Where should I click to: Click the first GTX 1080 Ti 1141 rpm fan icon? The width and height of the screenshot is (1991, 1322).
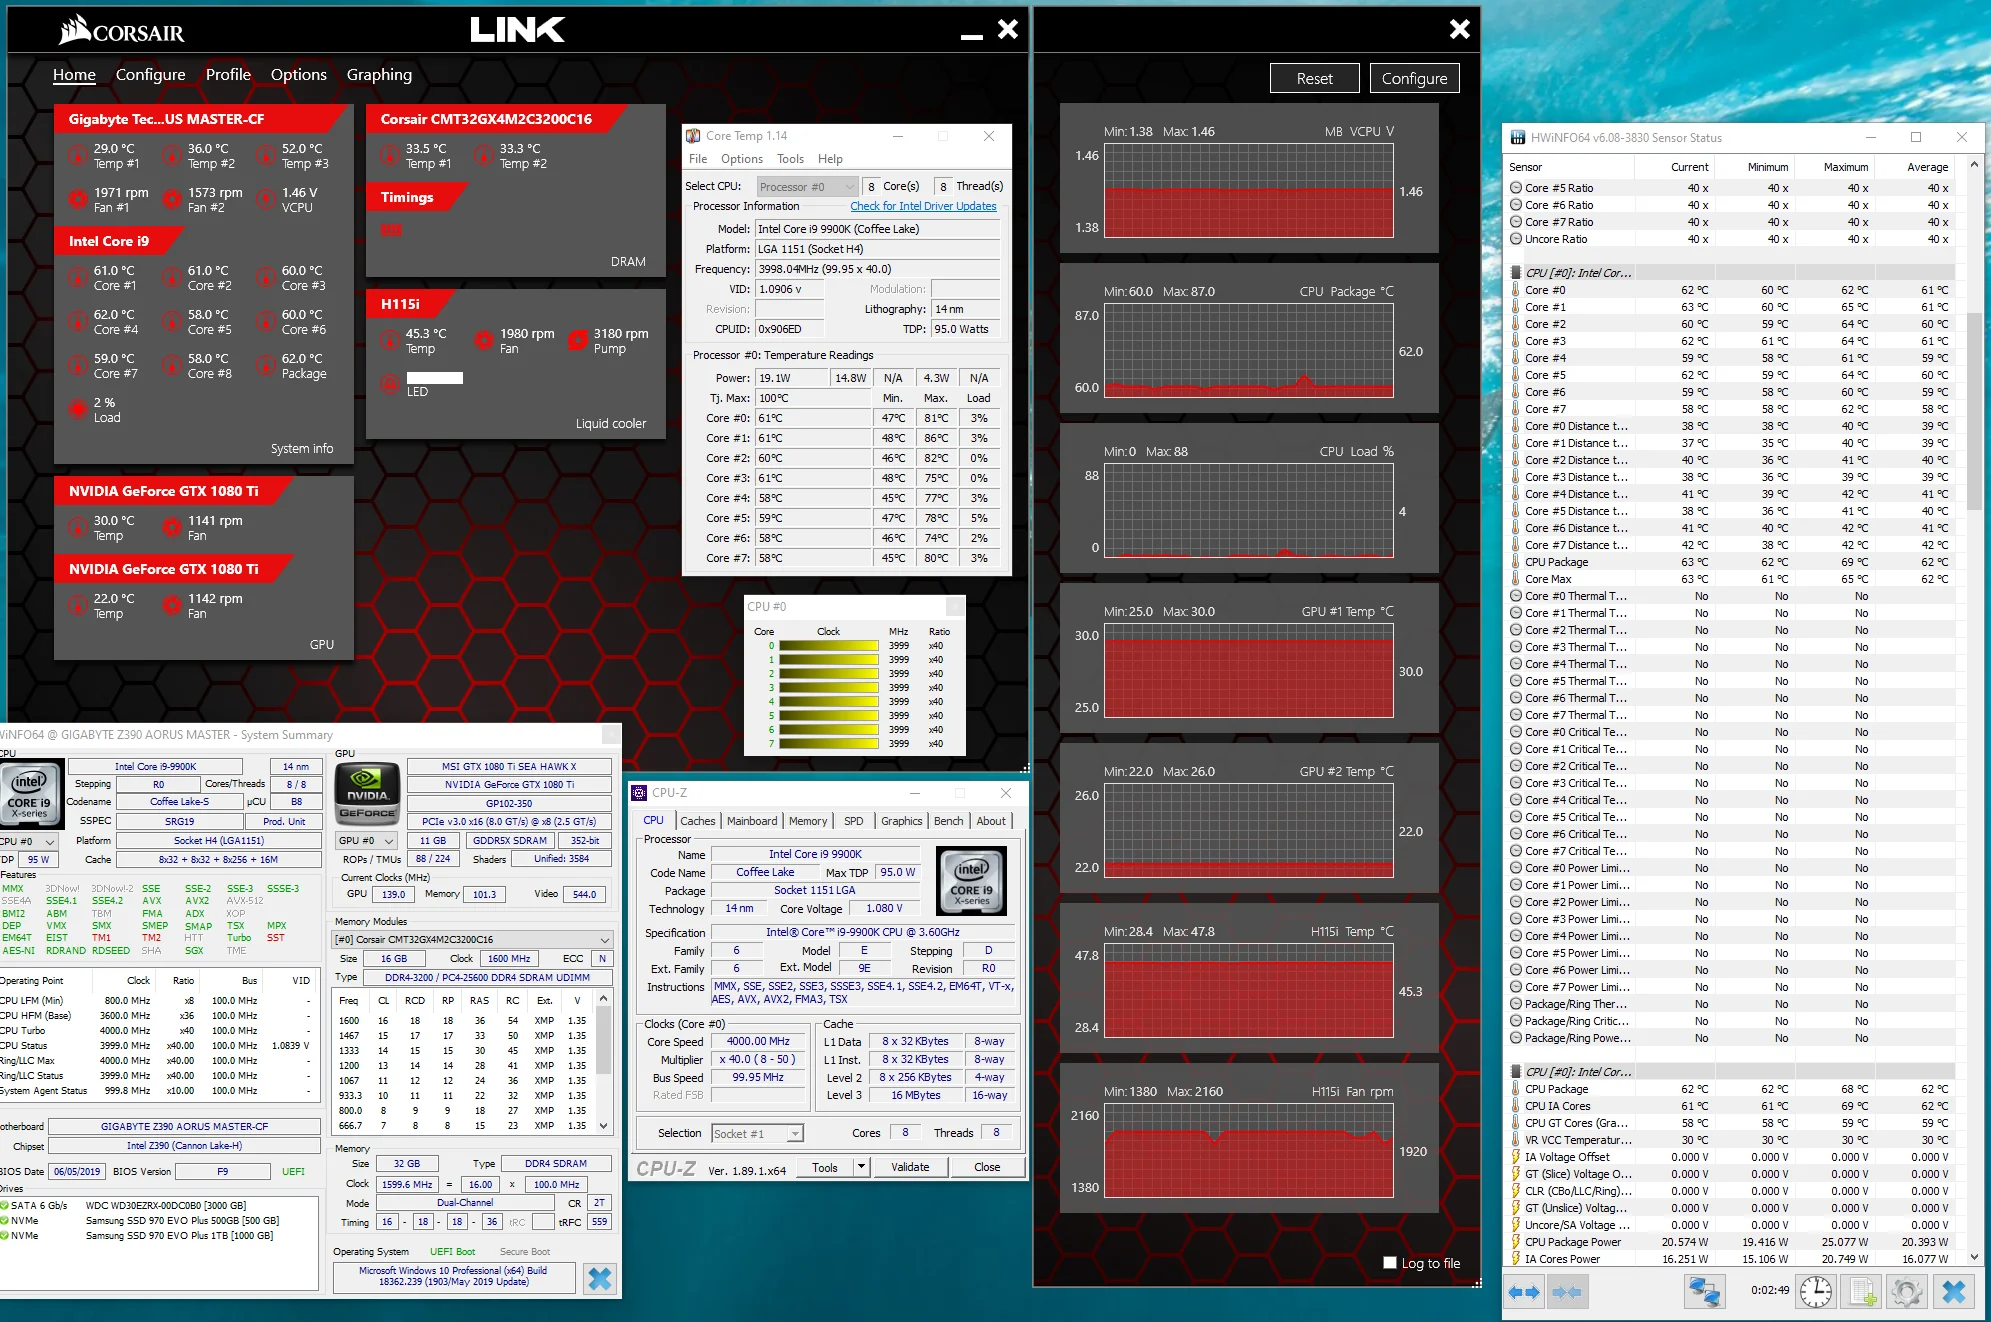[172, 527]
